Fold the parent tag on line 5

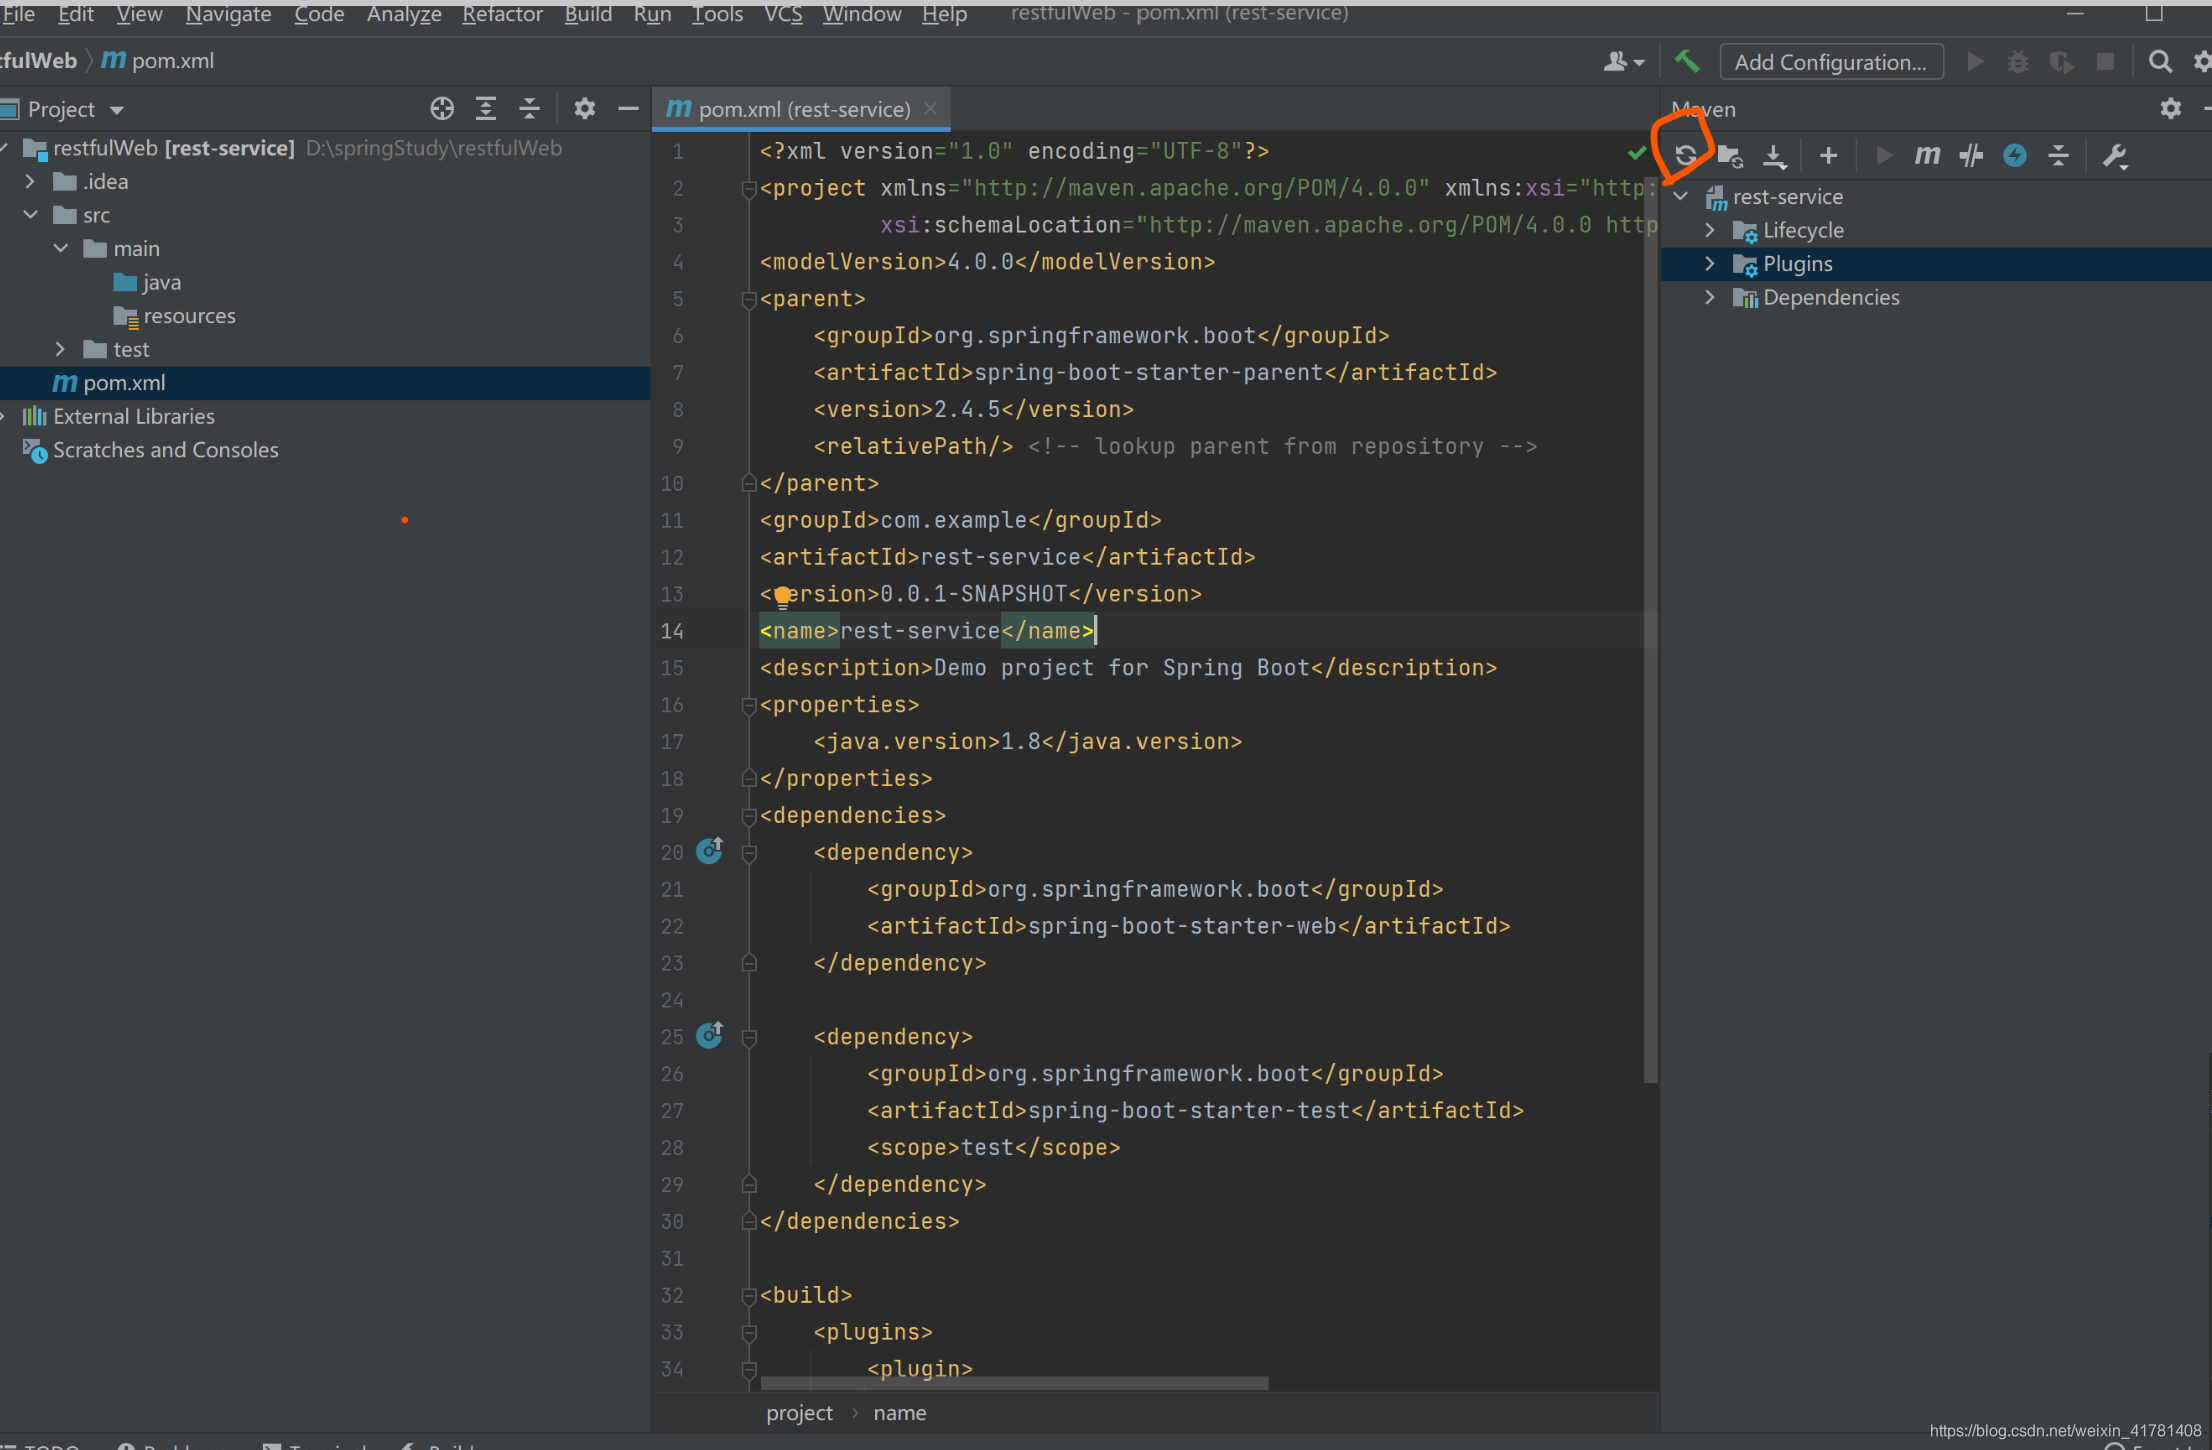(x=748, y=299)
